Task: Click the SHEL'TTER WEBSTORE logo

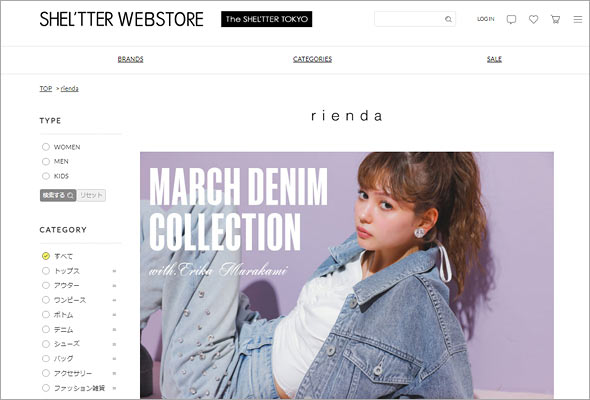Action: pyautogui.click(x=122, y=19)
